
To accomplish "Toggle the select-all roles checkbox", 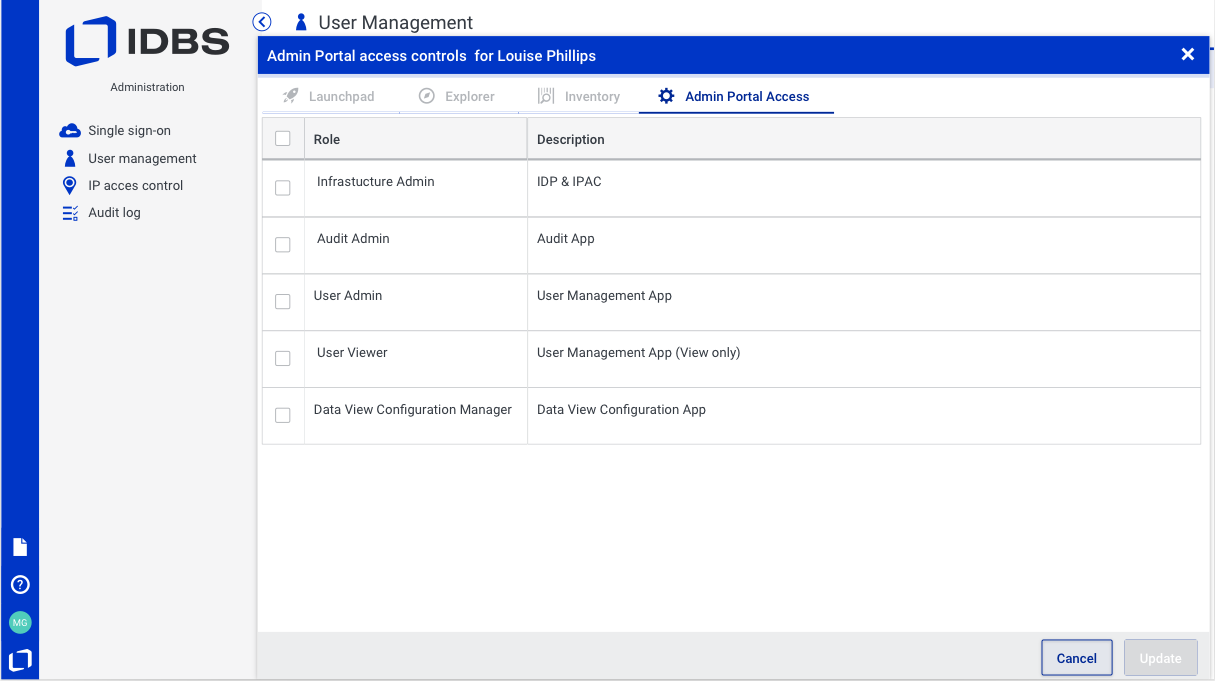I will click(283, 139).
